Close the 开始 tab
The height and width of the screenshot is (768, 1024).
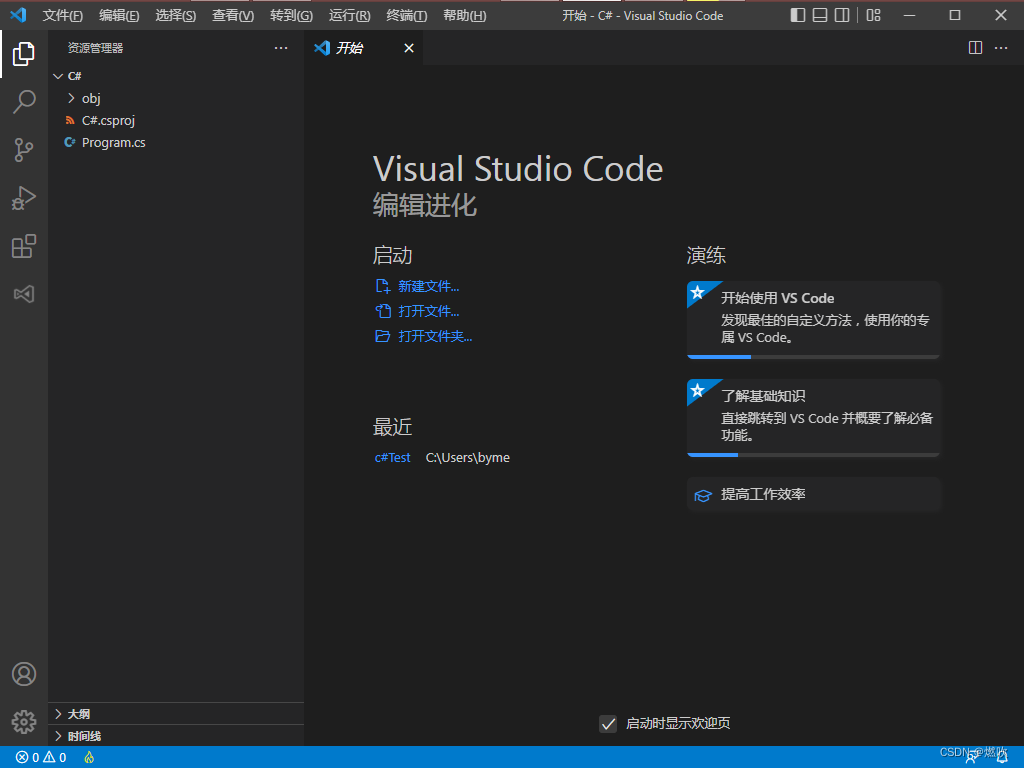(x=409, y=48)
